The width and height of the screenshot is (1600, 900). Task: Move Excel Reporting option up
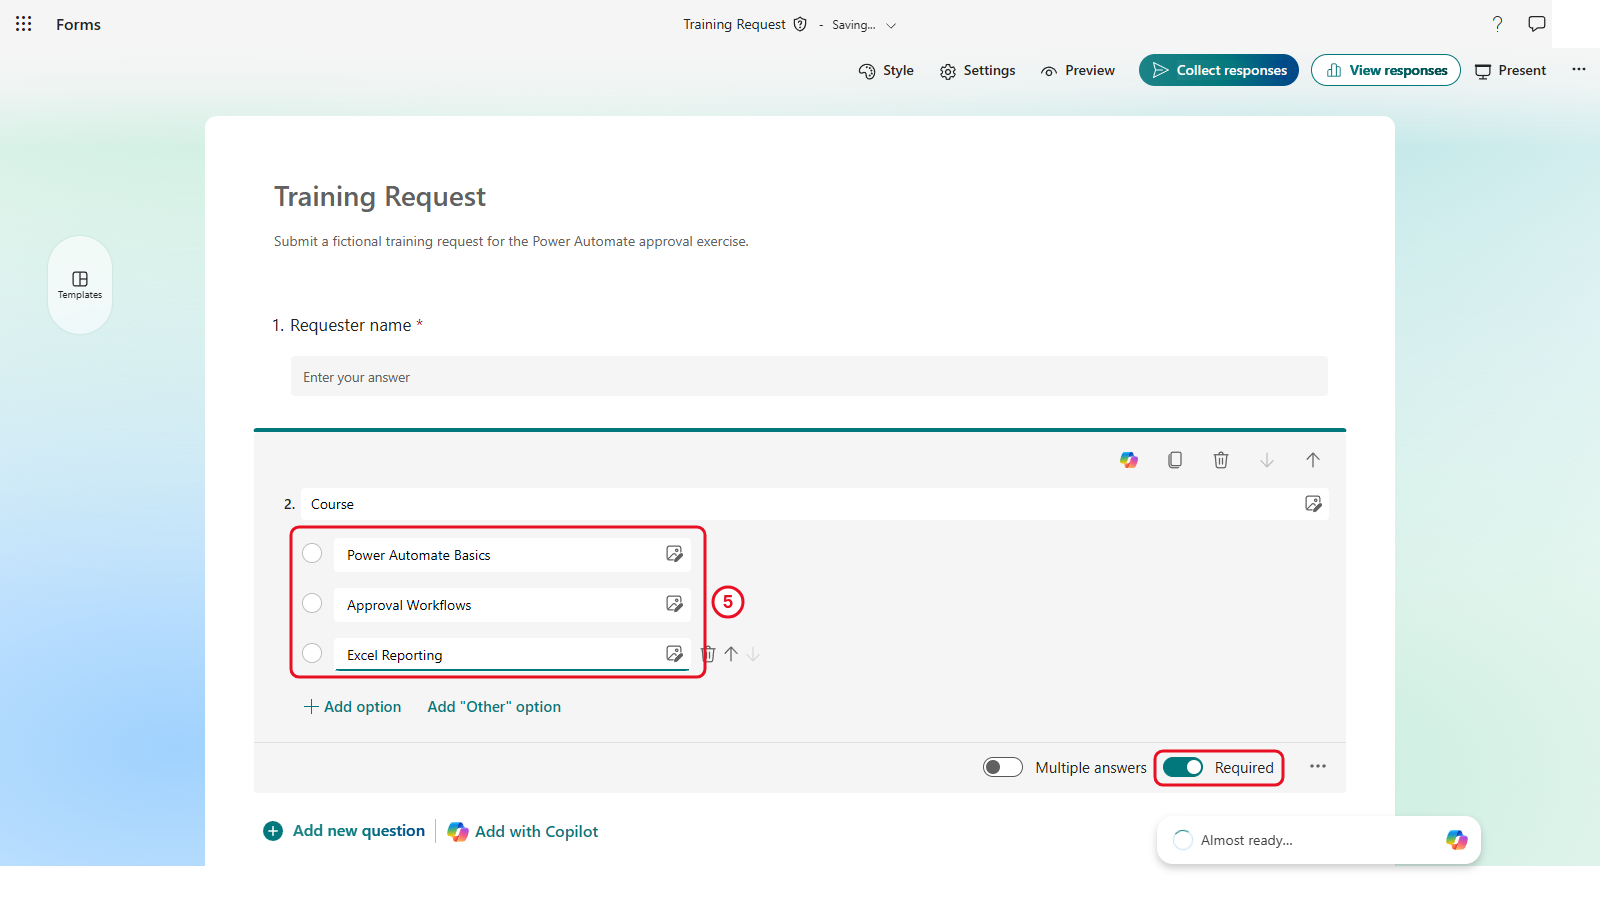(731, 654)
